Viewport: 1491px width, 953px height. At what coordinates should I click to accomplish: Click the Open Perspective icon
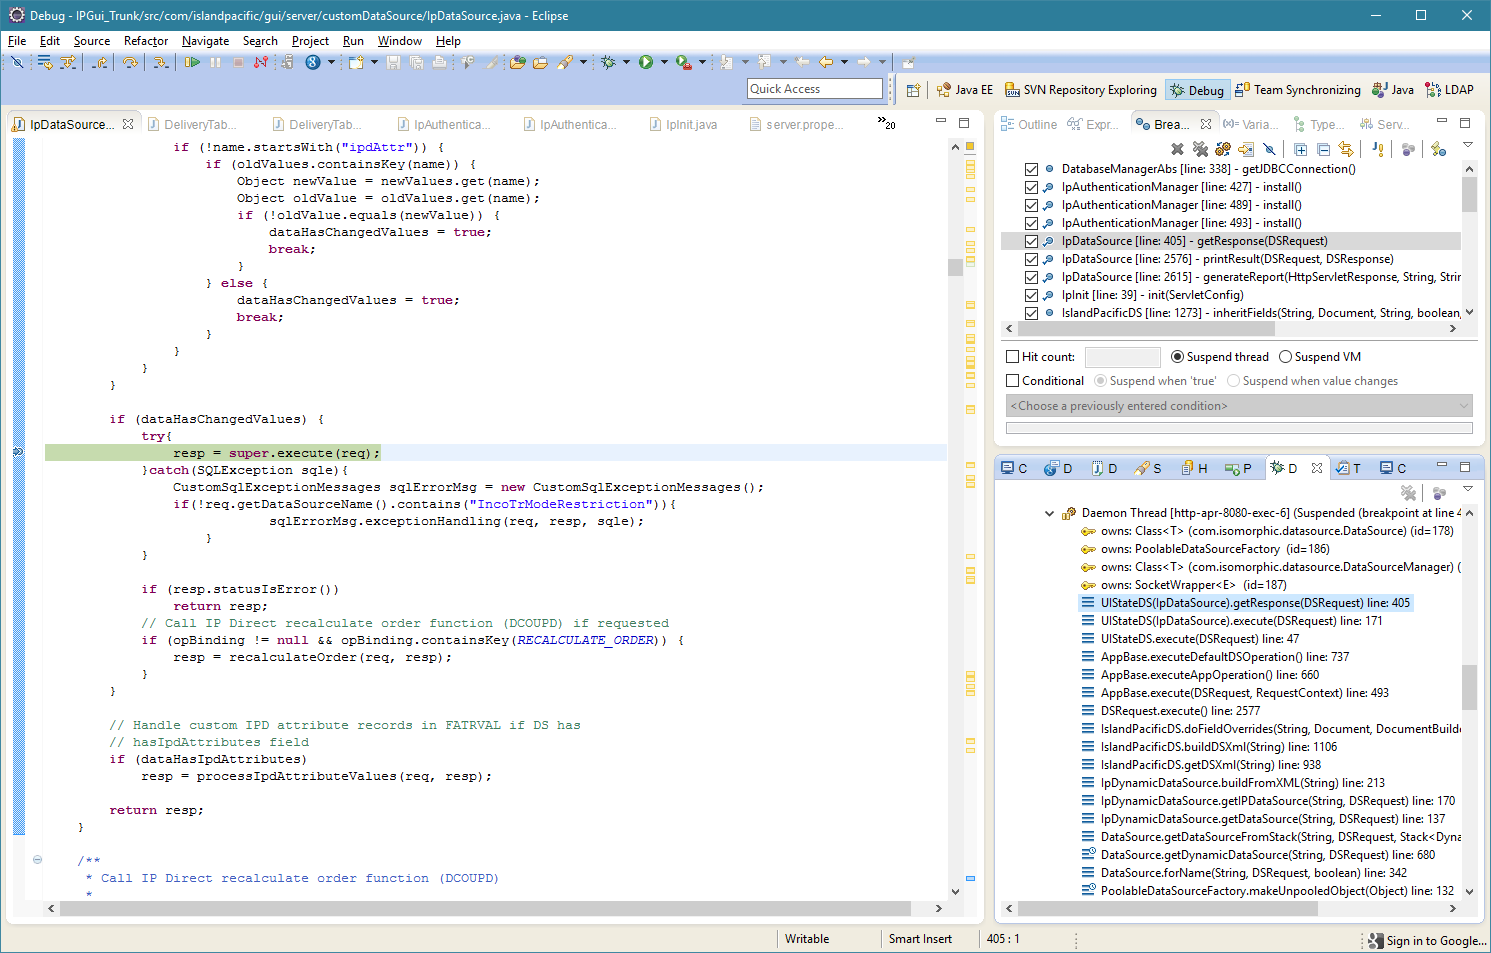coord(913,90)
